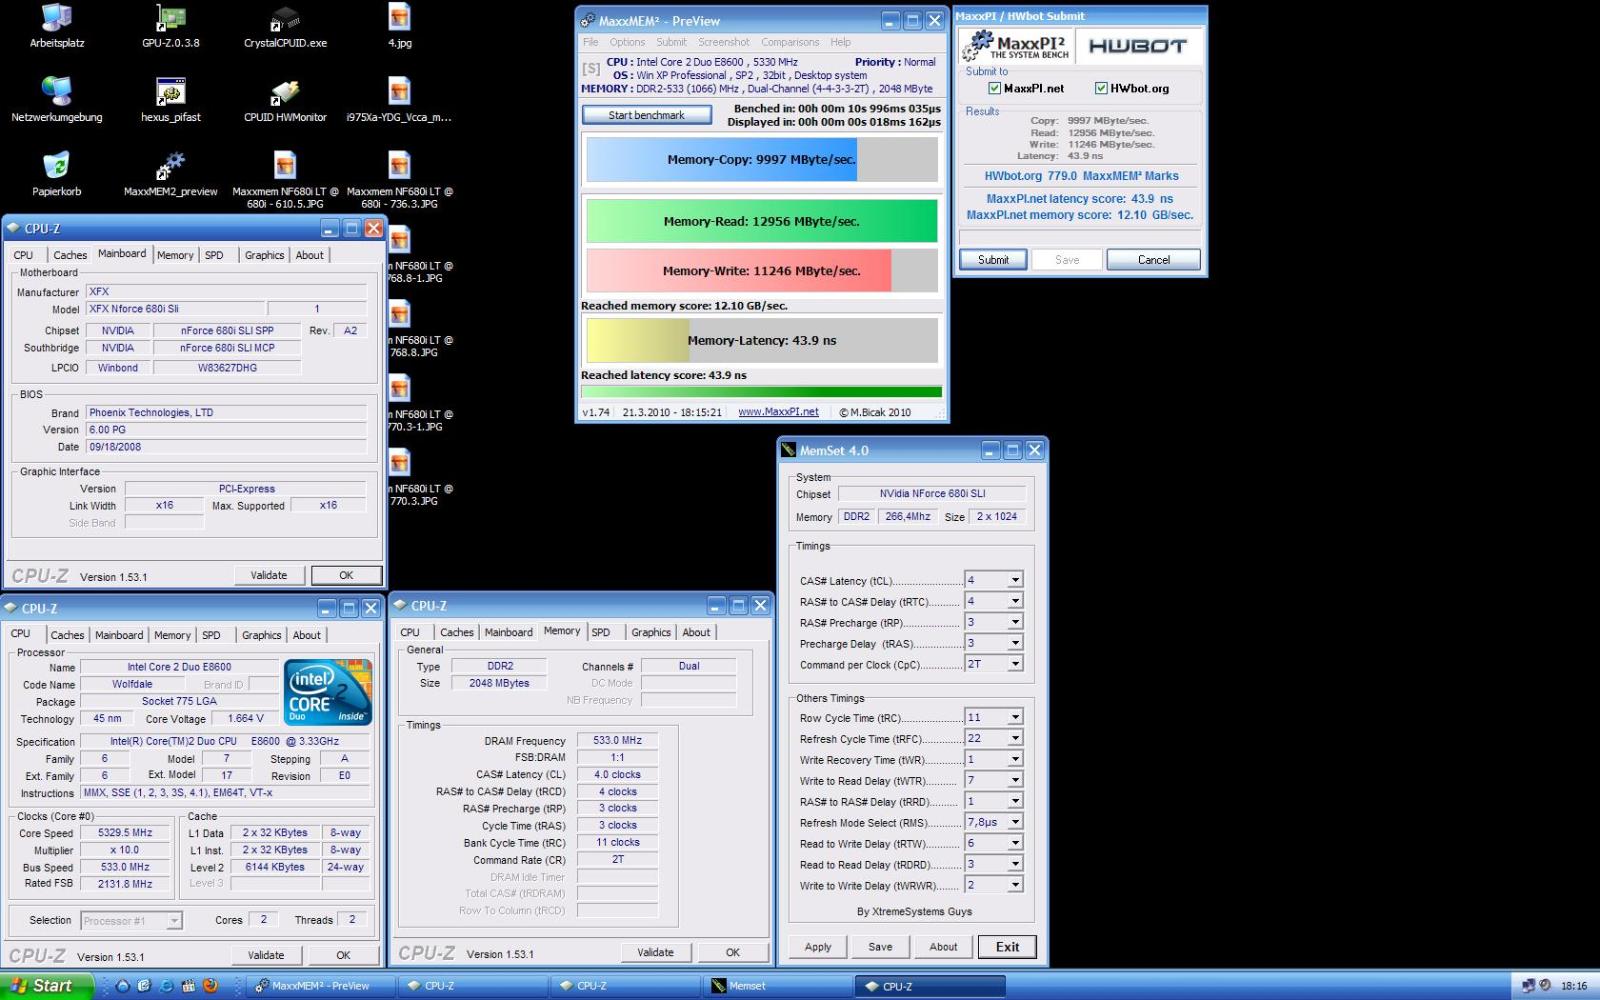Viewport: 1600px width, 1000px height.
Task: Click the Memory-Read result bar
Action: (x=762, y=221)
